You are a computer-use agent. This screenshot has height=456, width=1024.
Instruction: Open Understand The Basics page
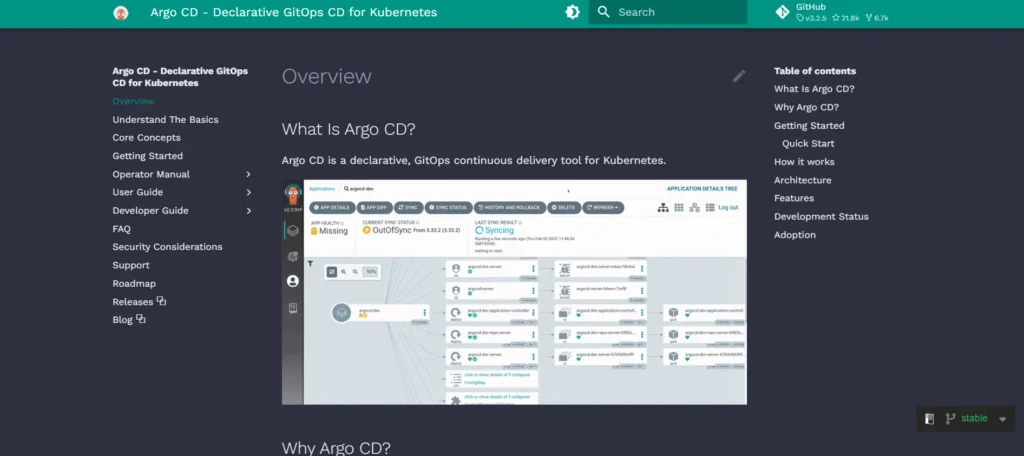point(165,120)
